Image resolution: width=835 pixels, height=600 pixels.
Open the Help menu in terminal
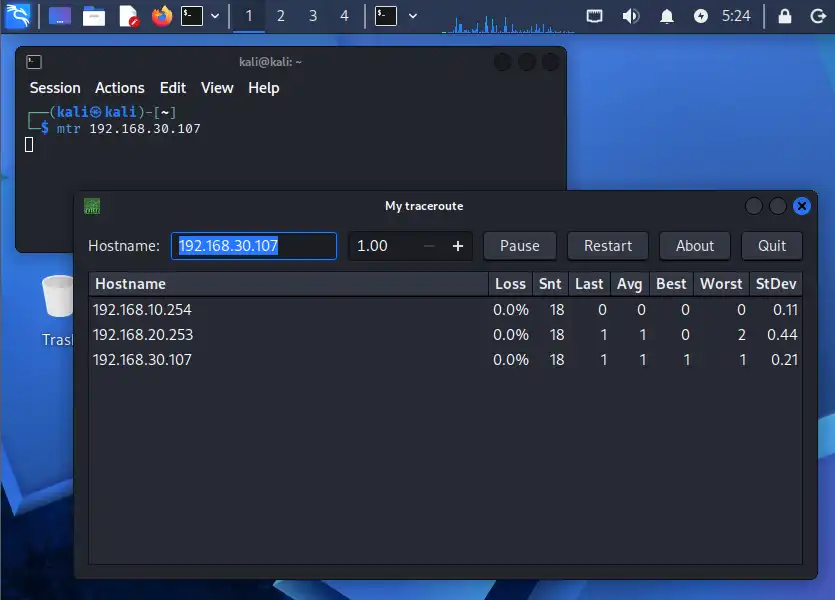[264, 88]
